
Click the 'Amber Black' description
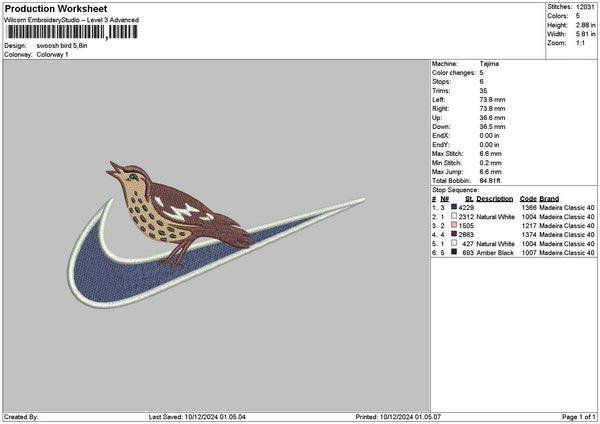pyautogui.click(x=495, y=253)
